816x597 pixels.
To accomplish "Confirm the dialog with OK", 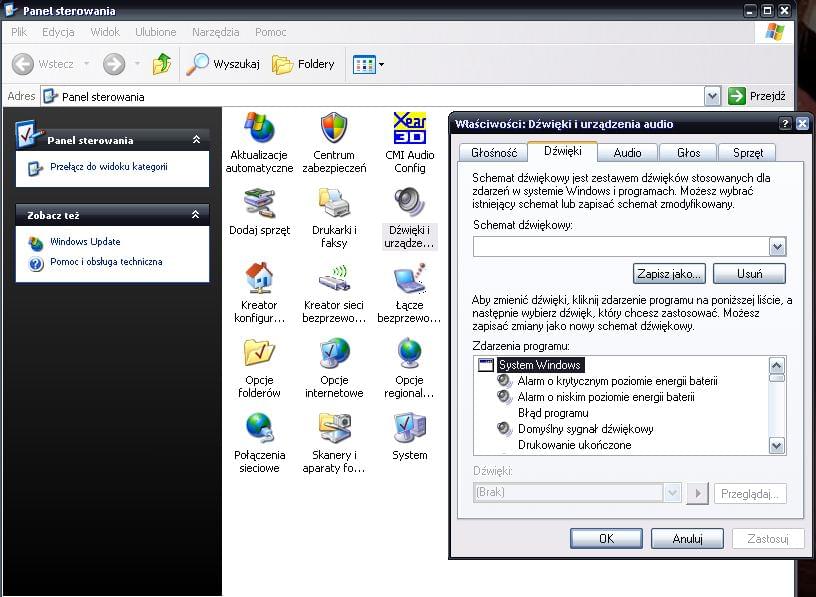I will click(606, 539).
